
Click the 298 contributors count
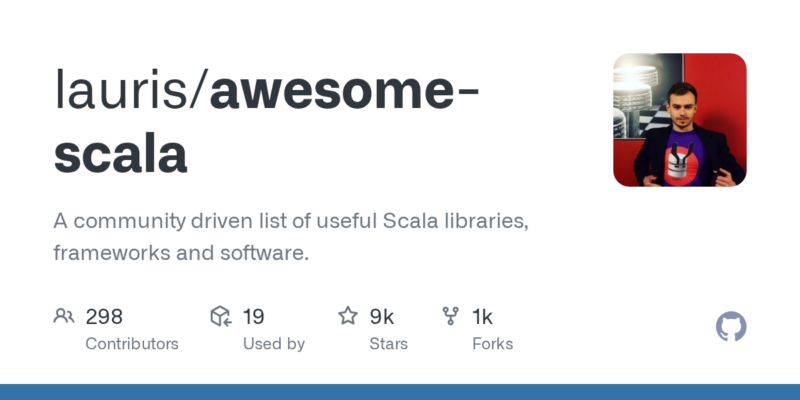104,317
